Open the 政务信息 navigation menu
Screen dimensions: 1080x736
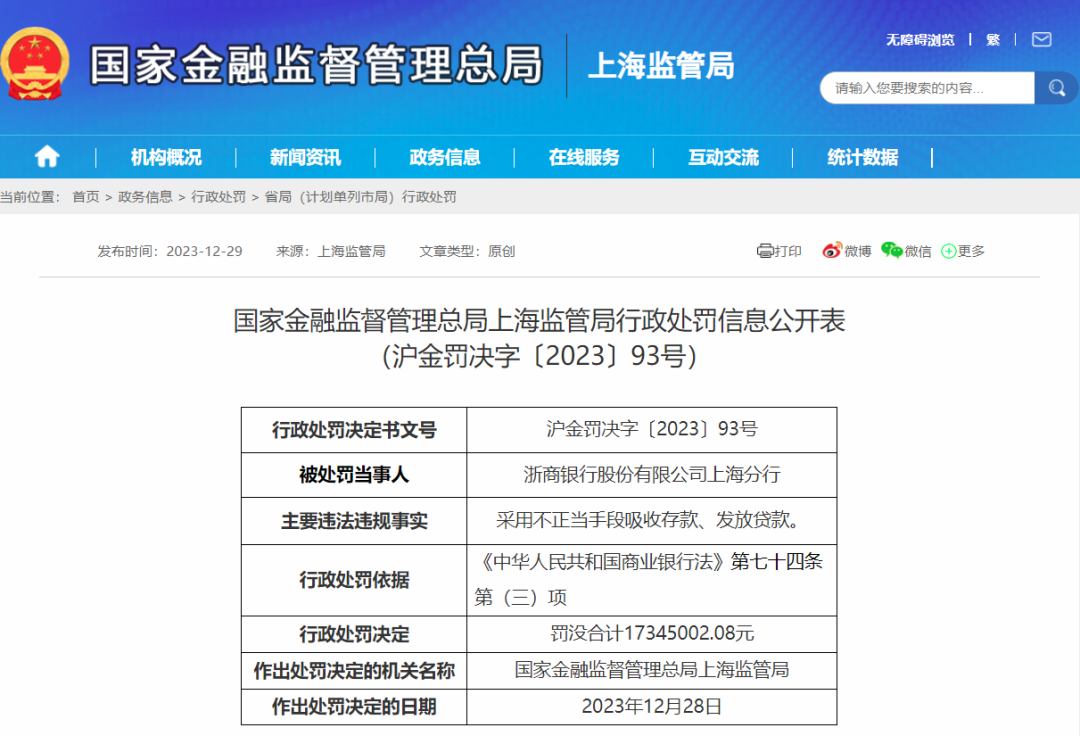(x=444, y=157)
